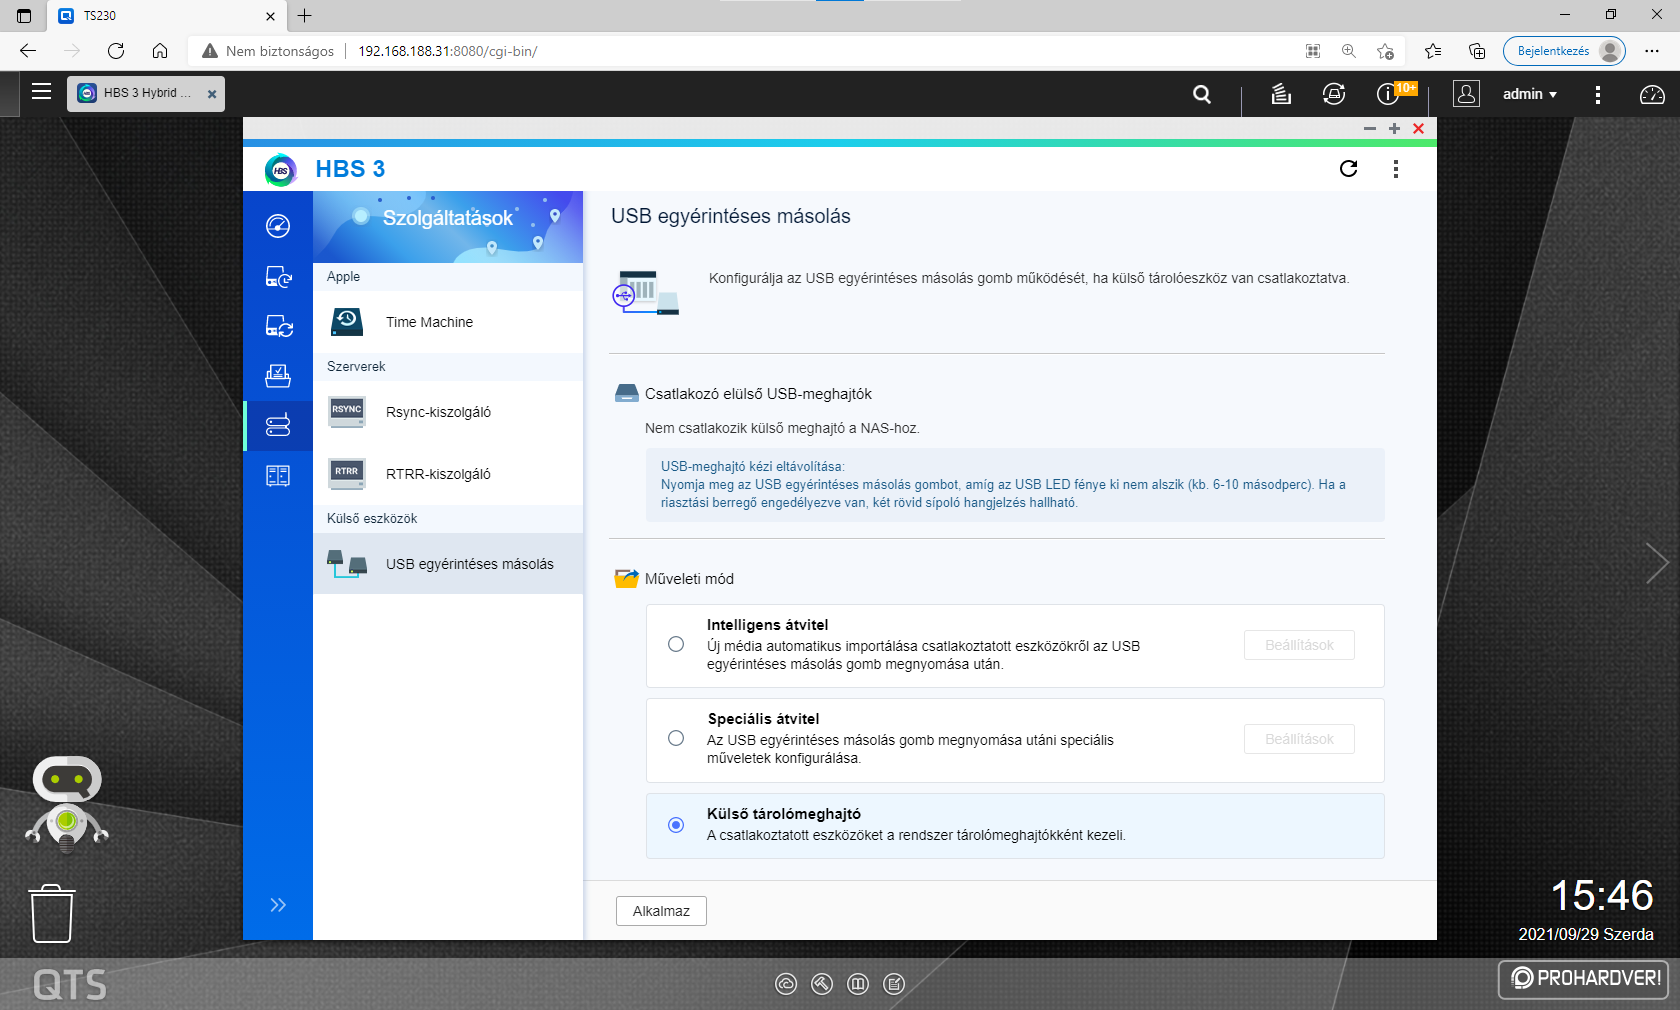Select USB egyérintéses másolás entry

tap(448, 564)
